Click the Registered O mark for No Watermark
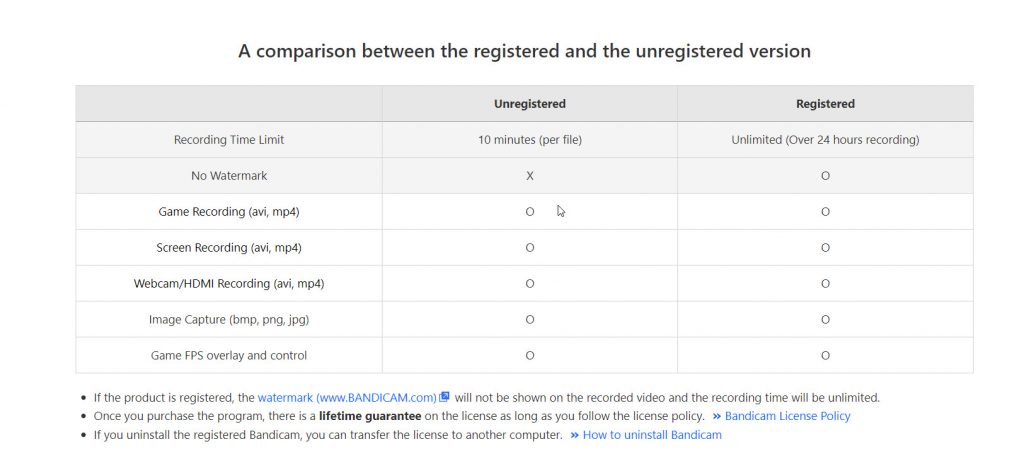This screenshot has width=1024, height=461. tap(825, 176)
